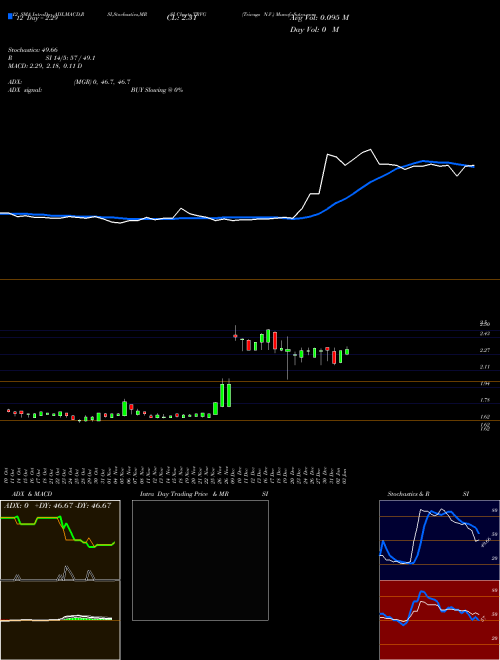The width and height of the screenshot is (500, 660).
Task: Click the 'SI 14/3: 57 / 49.1' readout
Action: (x=70, y=58)
